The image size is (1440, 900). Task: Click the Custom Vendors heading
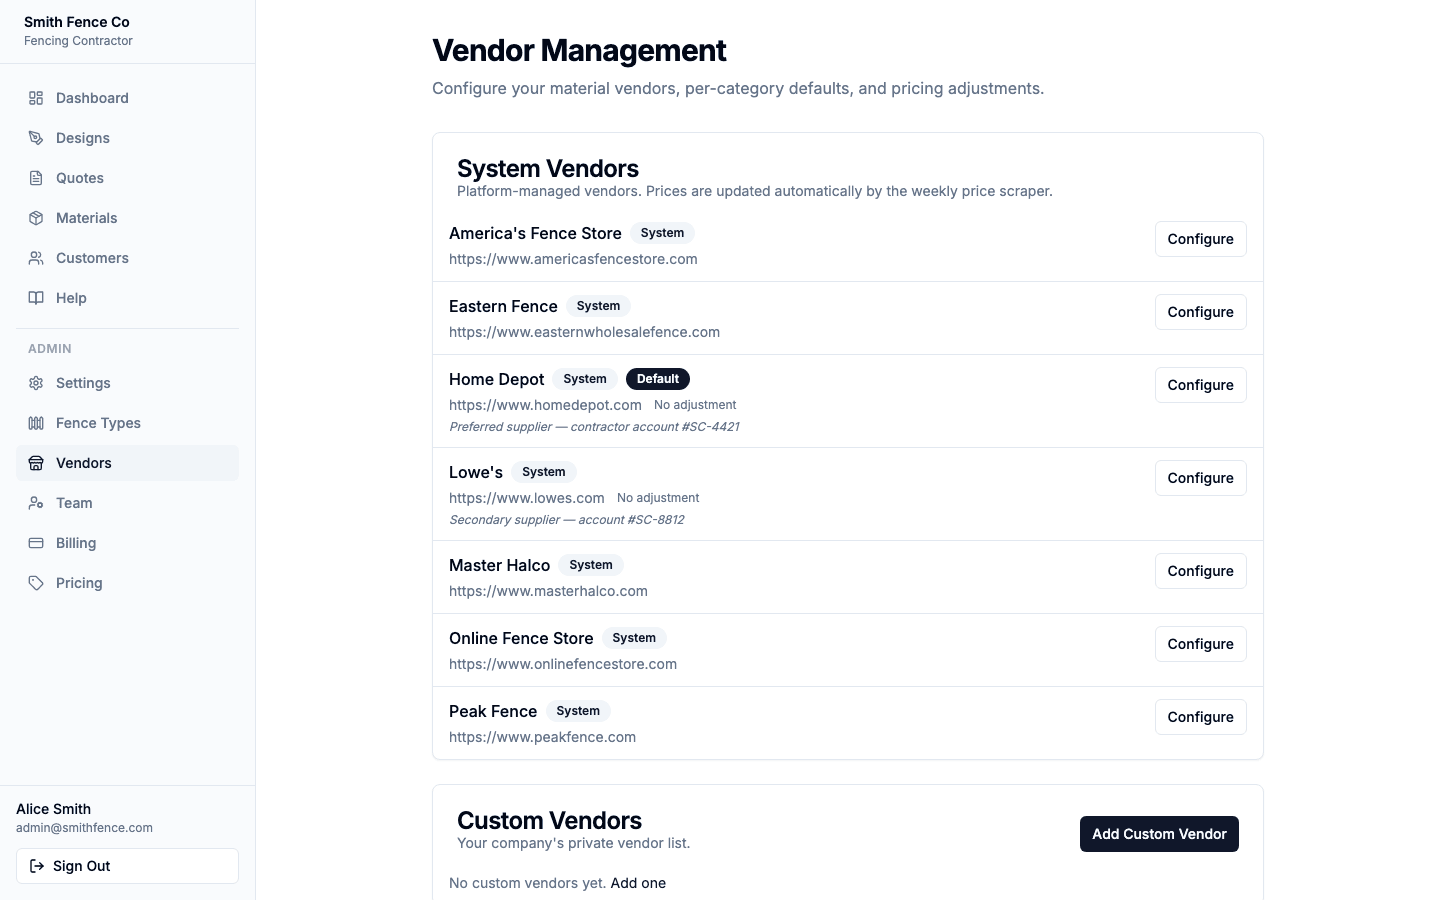pos(549,820)
